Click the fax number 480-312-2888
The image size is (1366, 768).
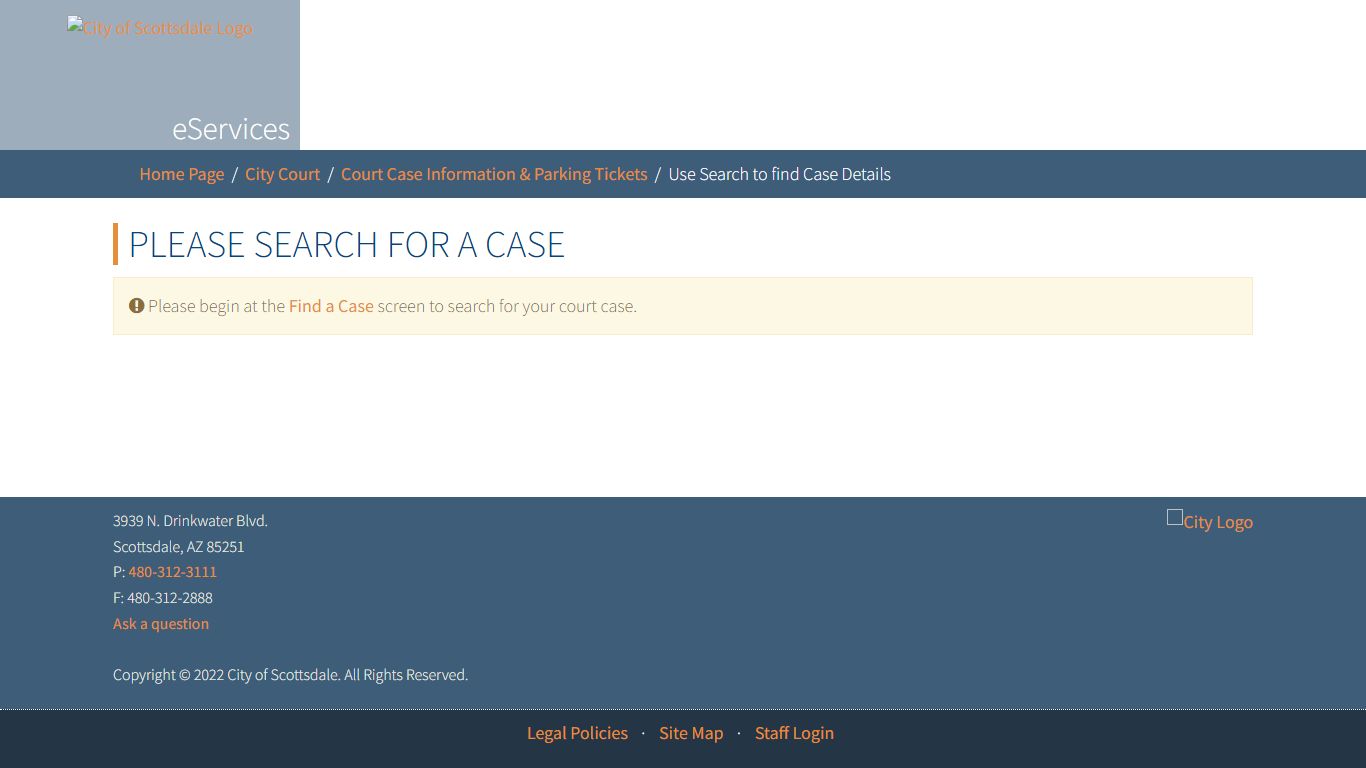tap(170, 598)
